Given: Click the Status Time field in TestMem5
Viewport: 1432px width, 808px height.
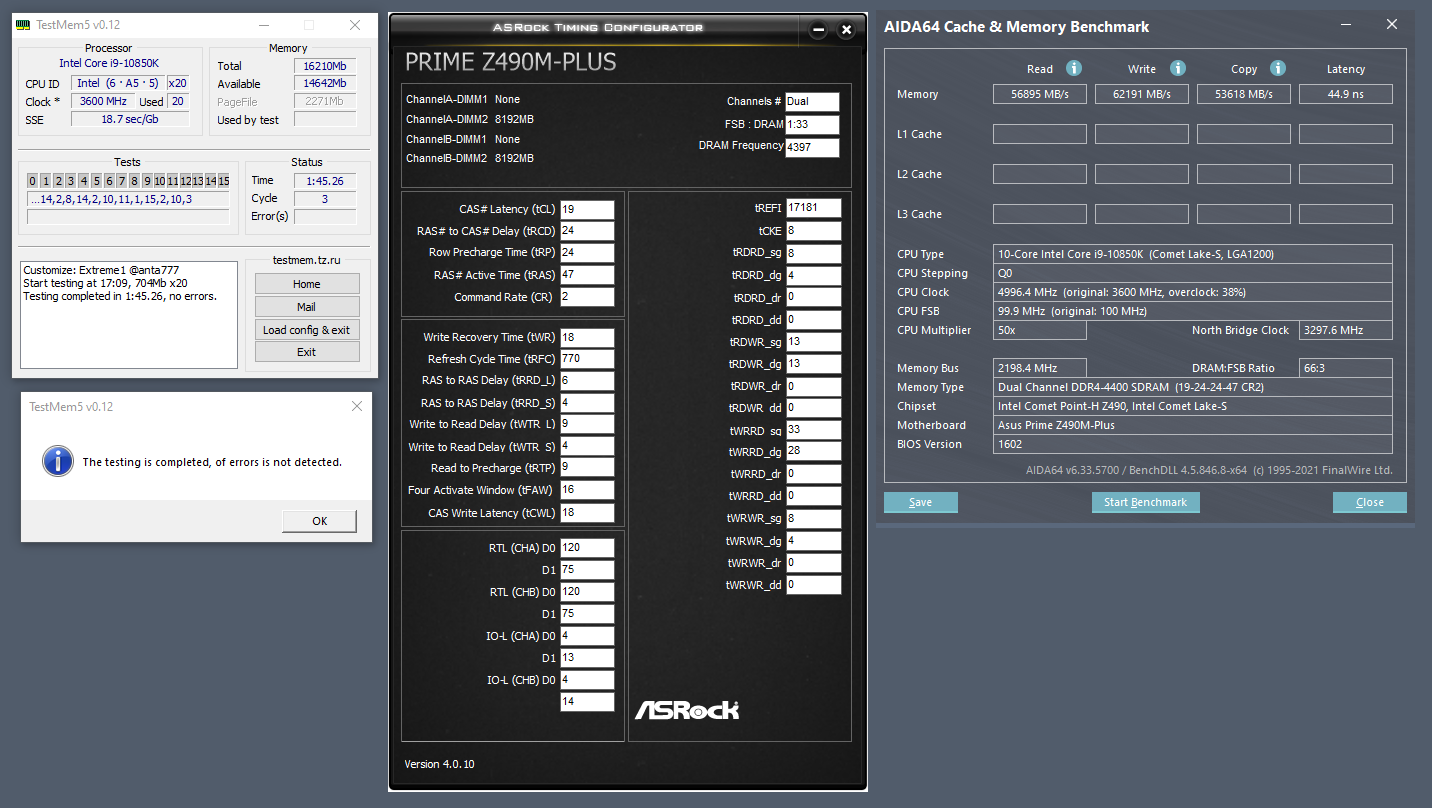Looking at the screenshot, I should 325,181.
